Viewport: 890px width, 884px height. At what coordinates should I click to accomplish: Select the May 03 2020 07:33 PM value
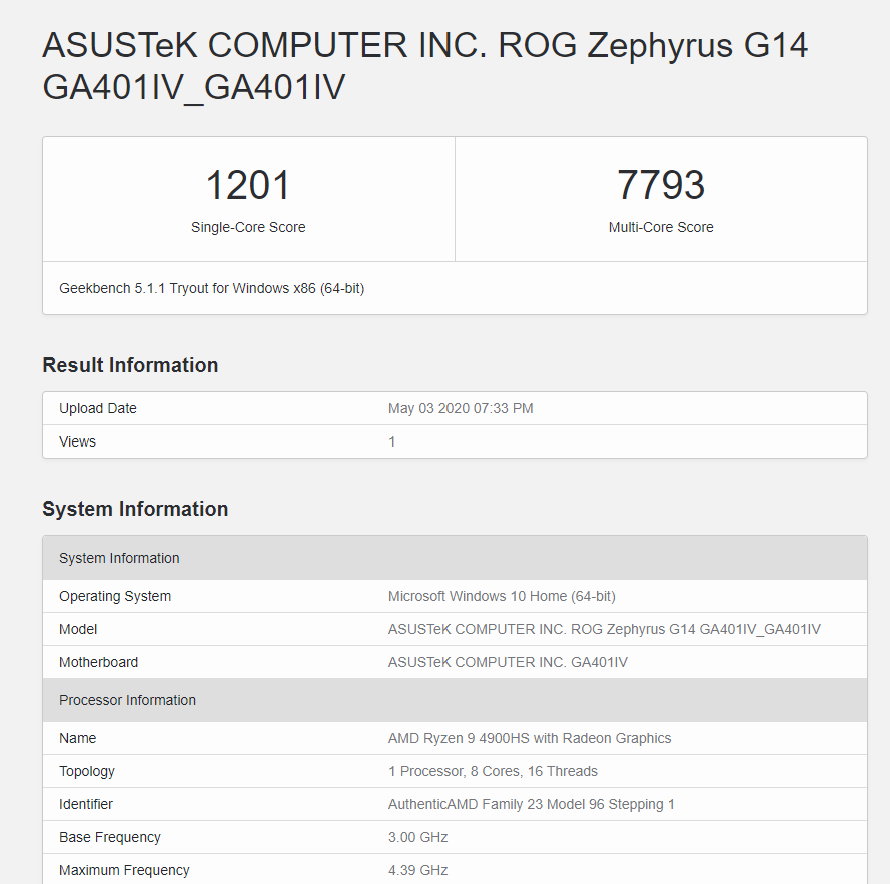(460, 408)
